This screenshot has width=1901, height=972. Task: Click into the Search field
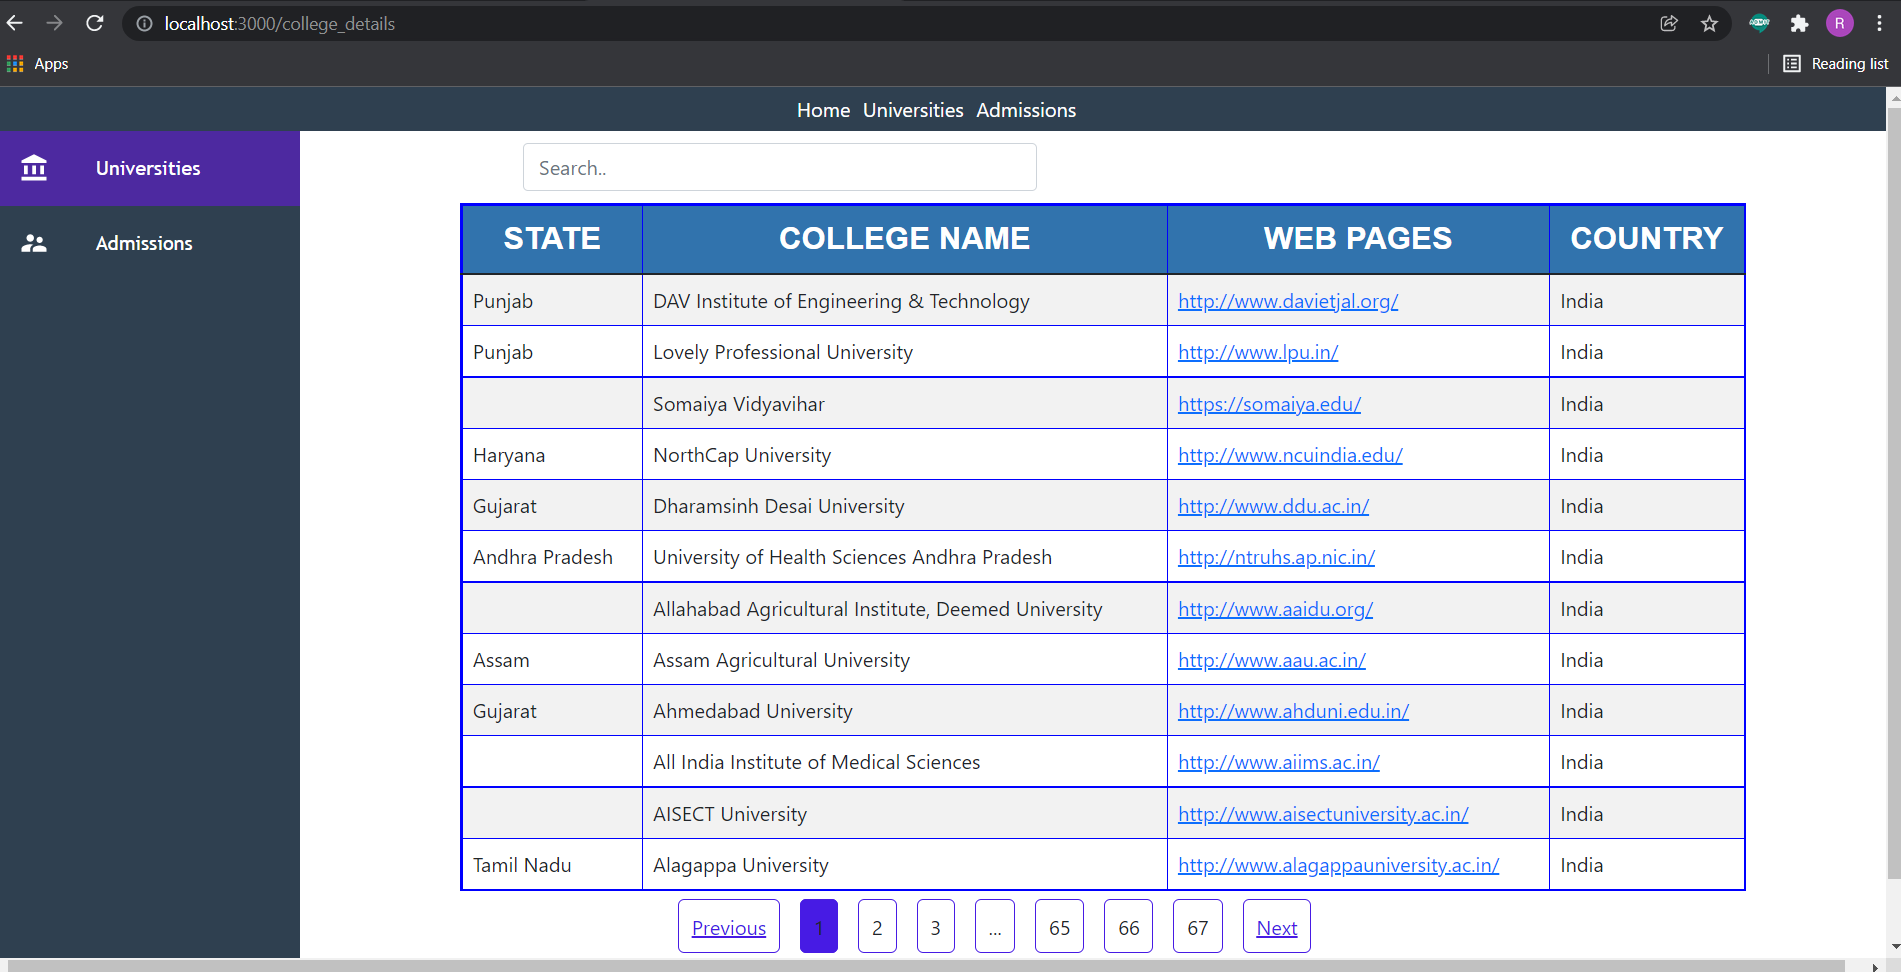pos(779,167)
